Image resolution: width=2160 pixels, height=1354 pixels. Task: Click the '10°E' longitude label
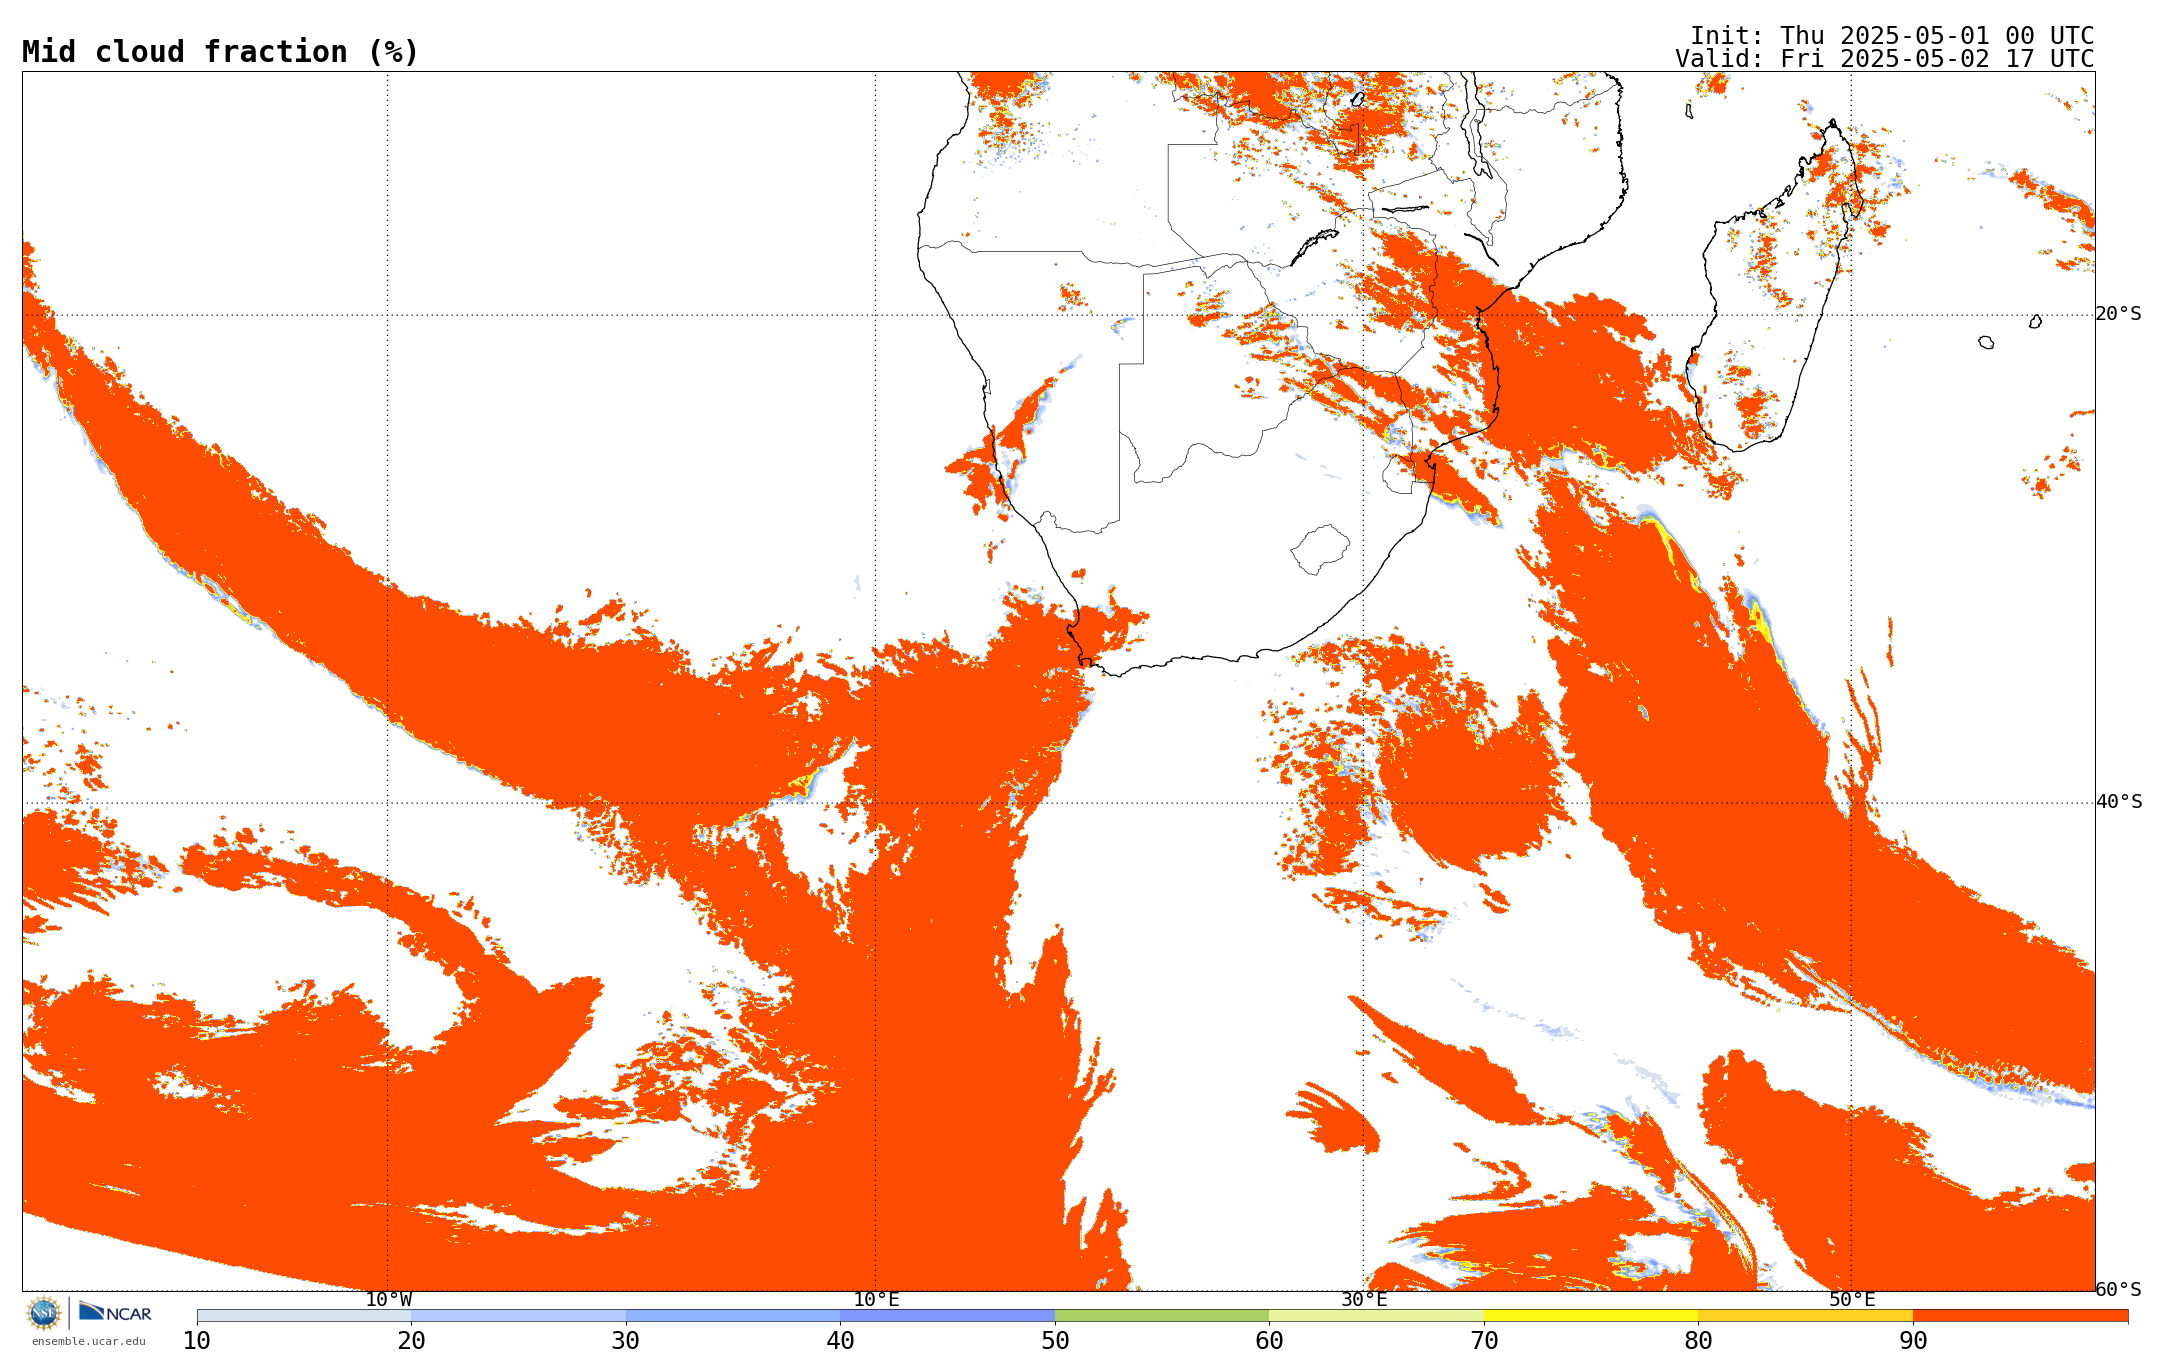(x=876, y=1300)
